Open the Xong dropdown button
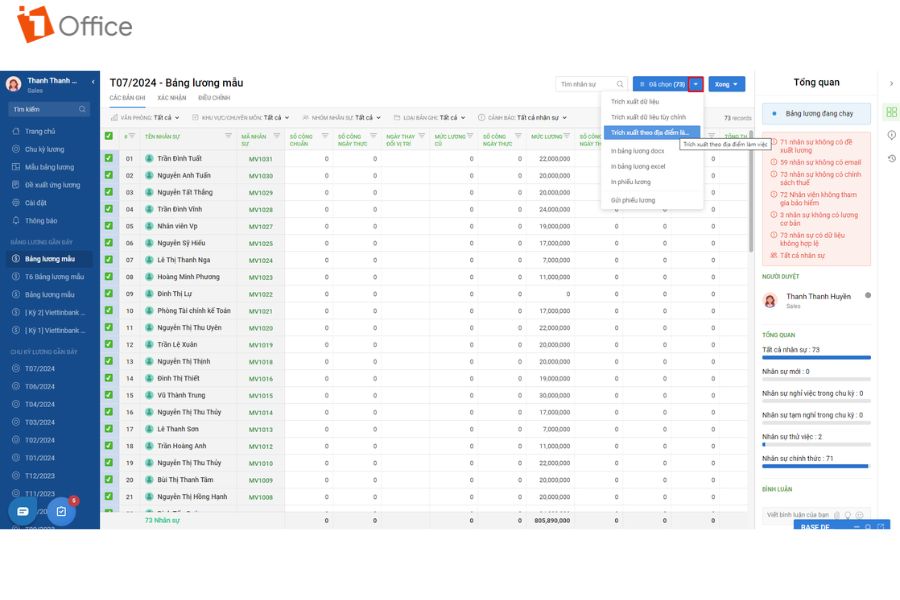 pyautogui.click(x=727, y=84)
